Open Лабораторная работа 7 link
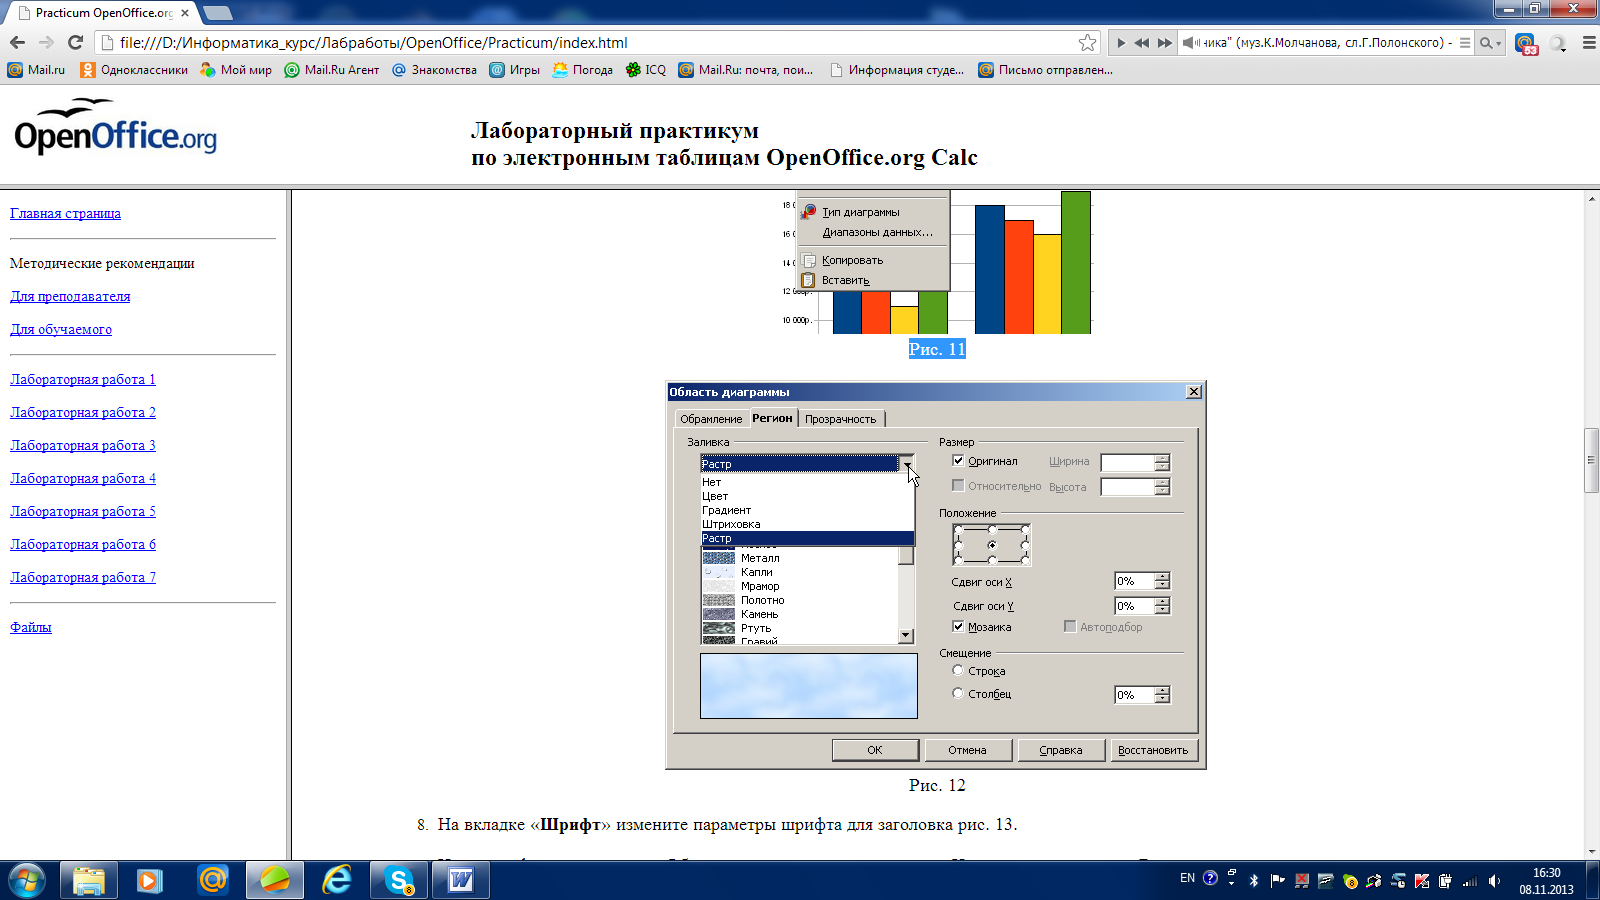This screenshot has width=1600, height=900. (x=83, y=577)
